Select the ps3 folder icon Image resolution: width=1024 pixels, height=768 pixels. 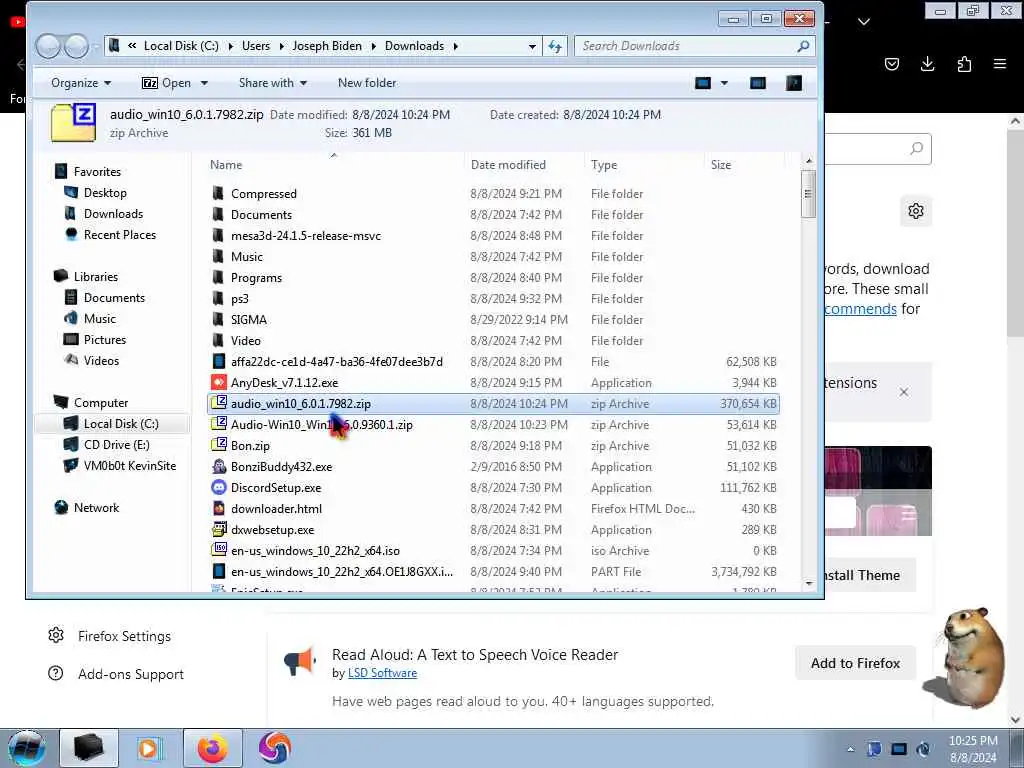click(x=219, y=298)
